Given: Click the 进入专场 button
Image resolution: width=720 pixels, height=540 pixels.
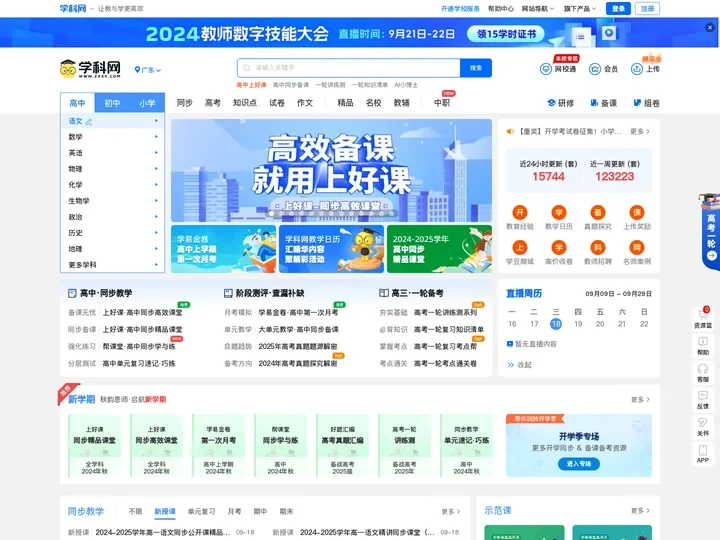Looking at the screenshot, I should pyautogui.click(x=579, y=464).
